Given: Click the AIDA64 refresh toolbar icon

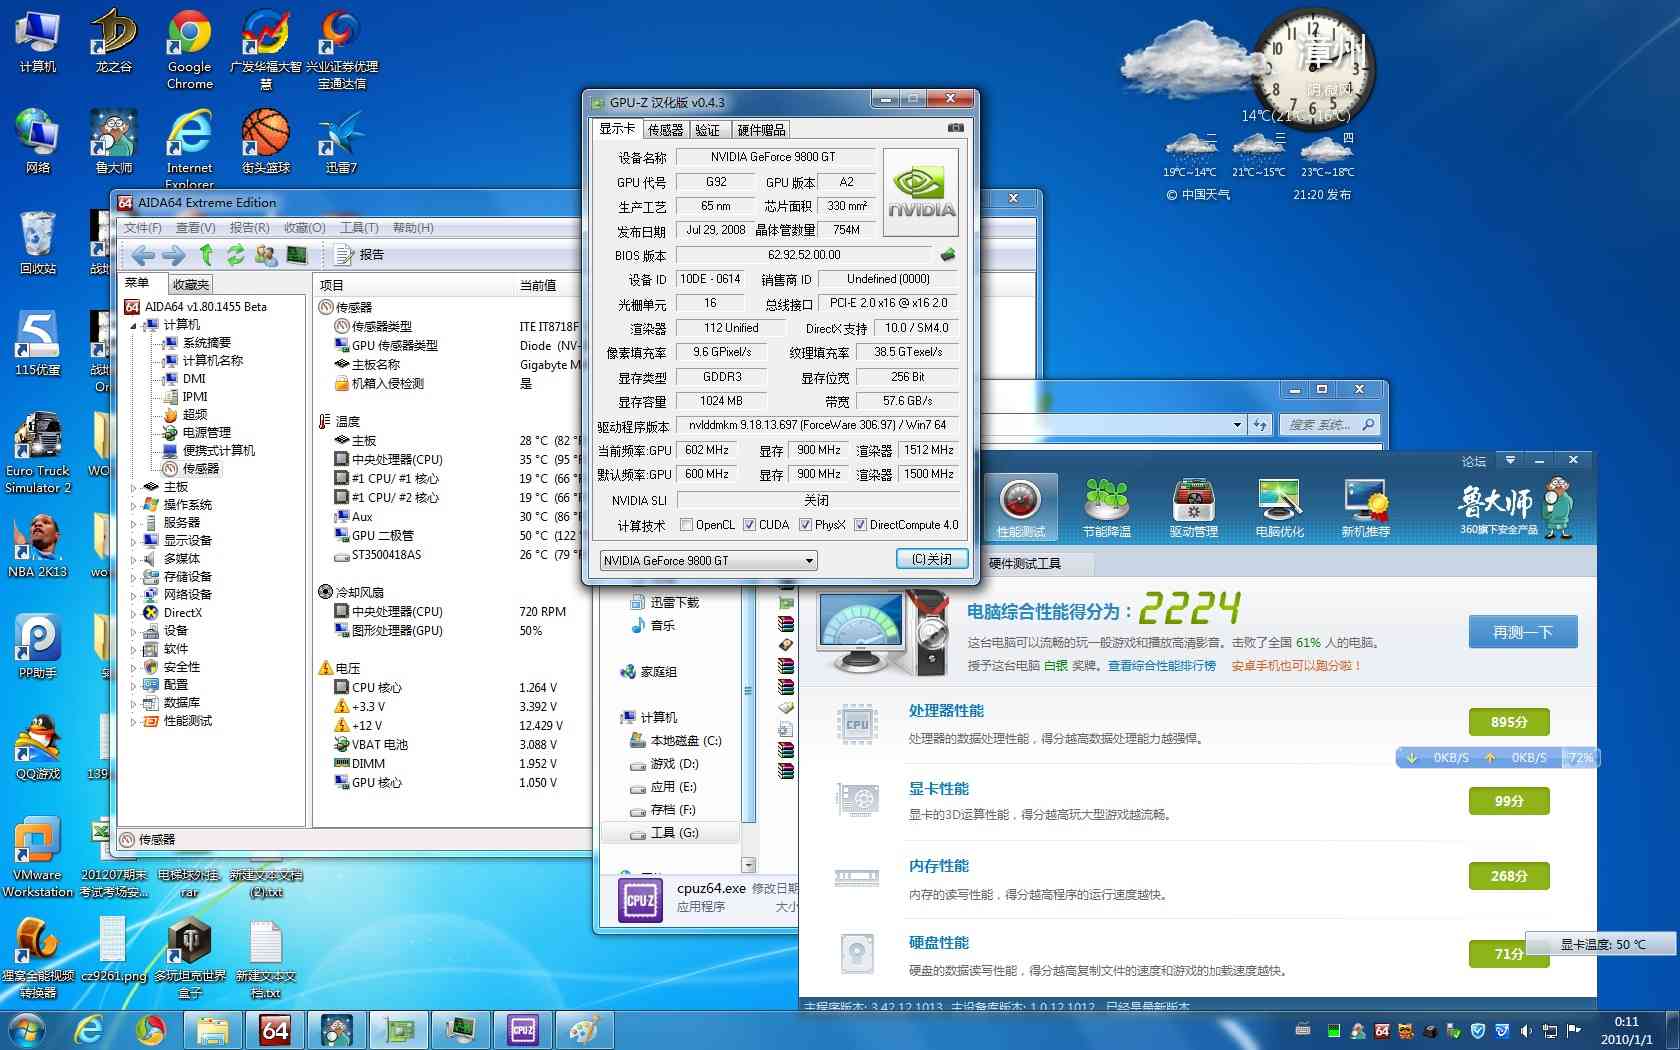Looking at the screenshot, I should pos(235,255).
